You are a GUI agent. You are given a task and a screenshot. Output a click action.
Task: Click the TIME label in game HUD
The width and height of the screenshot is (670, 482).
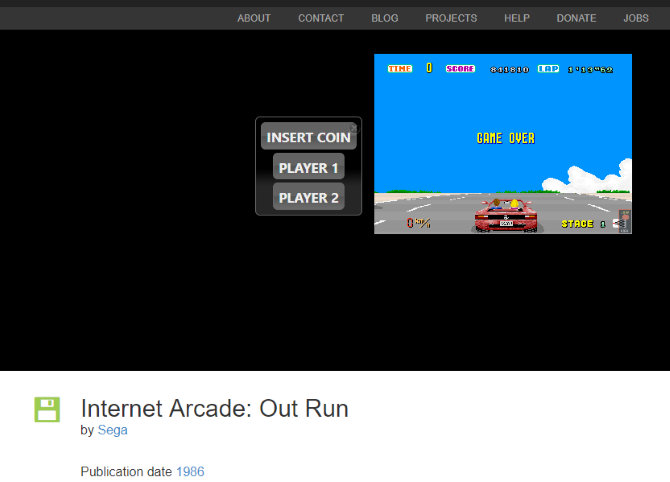(x=400, y=68)
